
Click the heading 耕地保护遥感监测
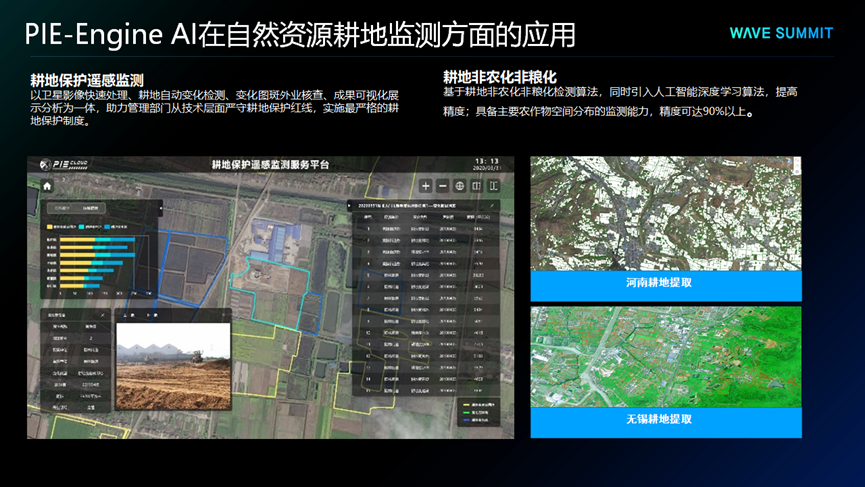87,80
